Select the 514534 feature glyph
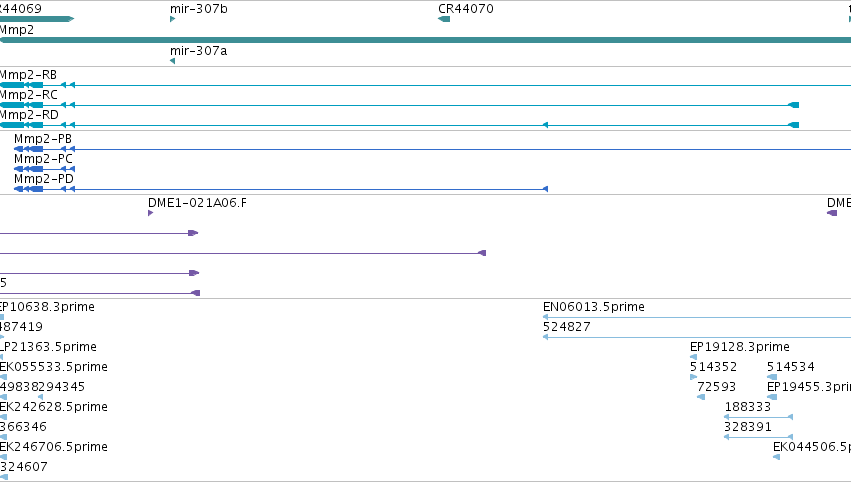 coord(772,377)
